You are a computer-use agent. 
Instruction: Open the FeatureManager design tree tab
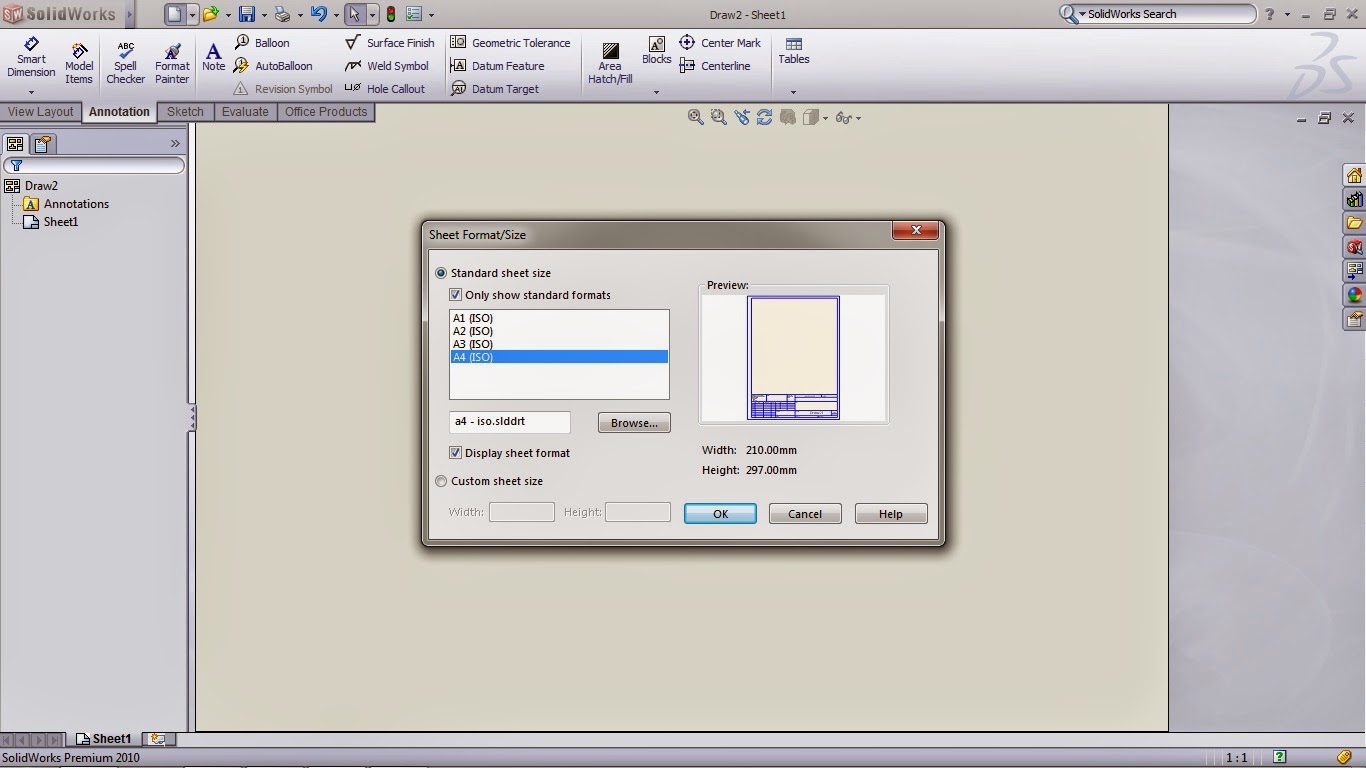click(x=15, y=144)
